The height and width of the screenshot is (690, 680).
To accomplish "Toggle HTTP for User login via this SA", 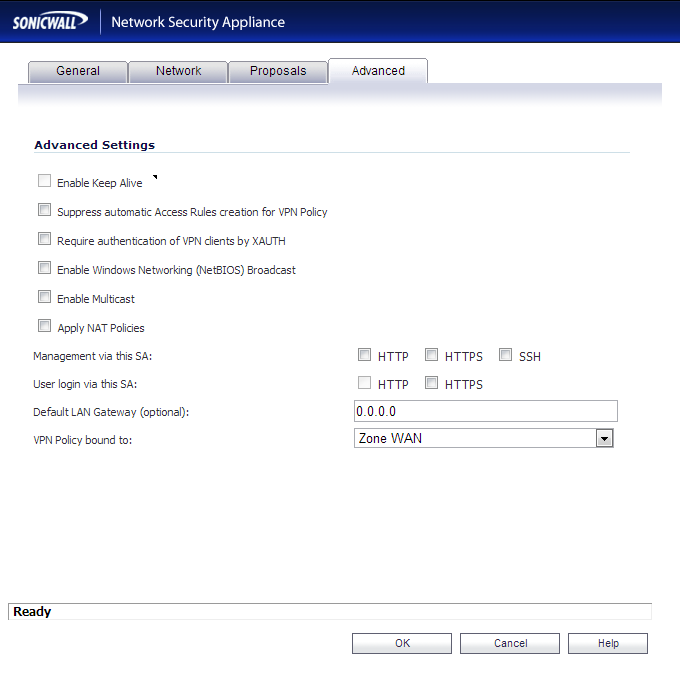I will pyautogui.click(x=364, y=383).
